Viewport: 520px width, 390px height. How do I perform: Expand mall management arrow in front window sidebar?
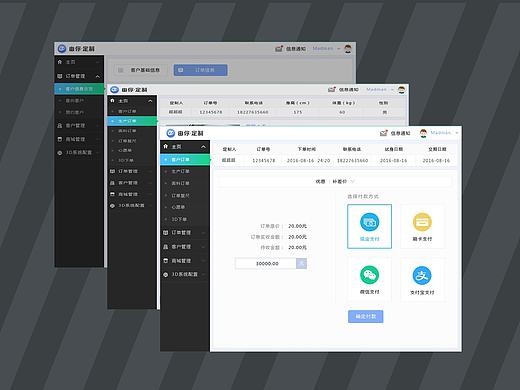pyautogui.click(x=203, y=261)
